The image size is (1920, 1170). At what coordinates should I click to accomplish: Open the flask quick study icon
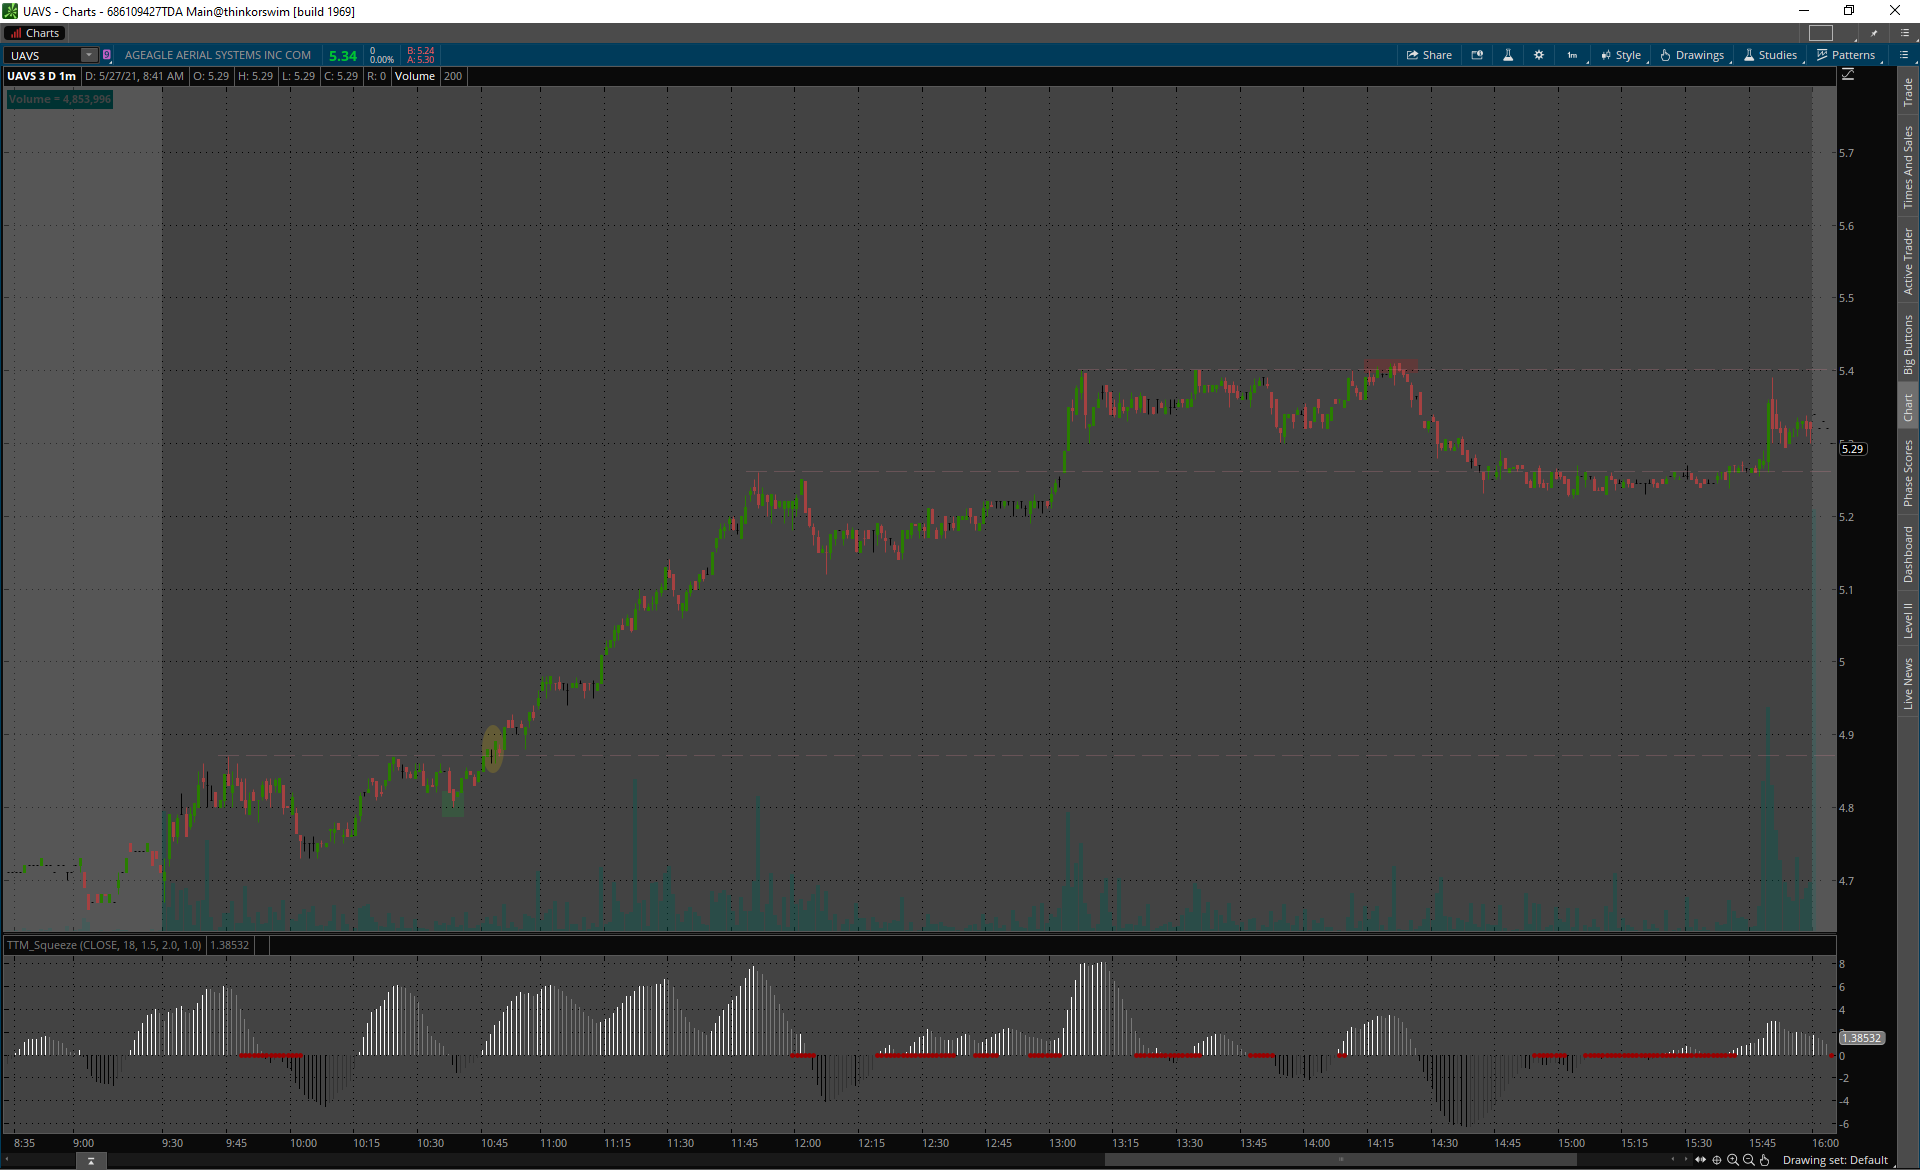click(x=1508, y=55)
